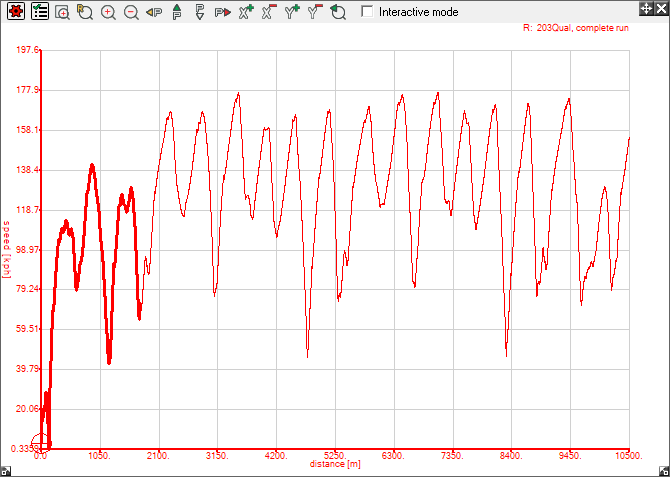Click the zoom out magnifier icon
Screen dimensions: 670x477
coord(131,12)
